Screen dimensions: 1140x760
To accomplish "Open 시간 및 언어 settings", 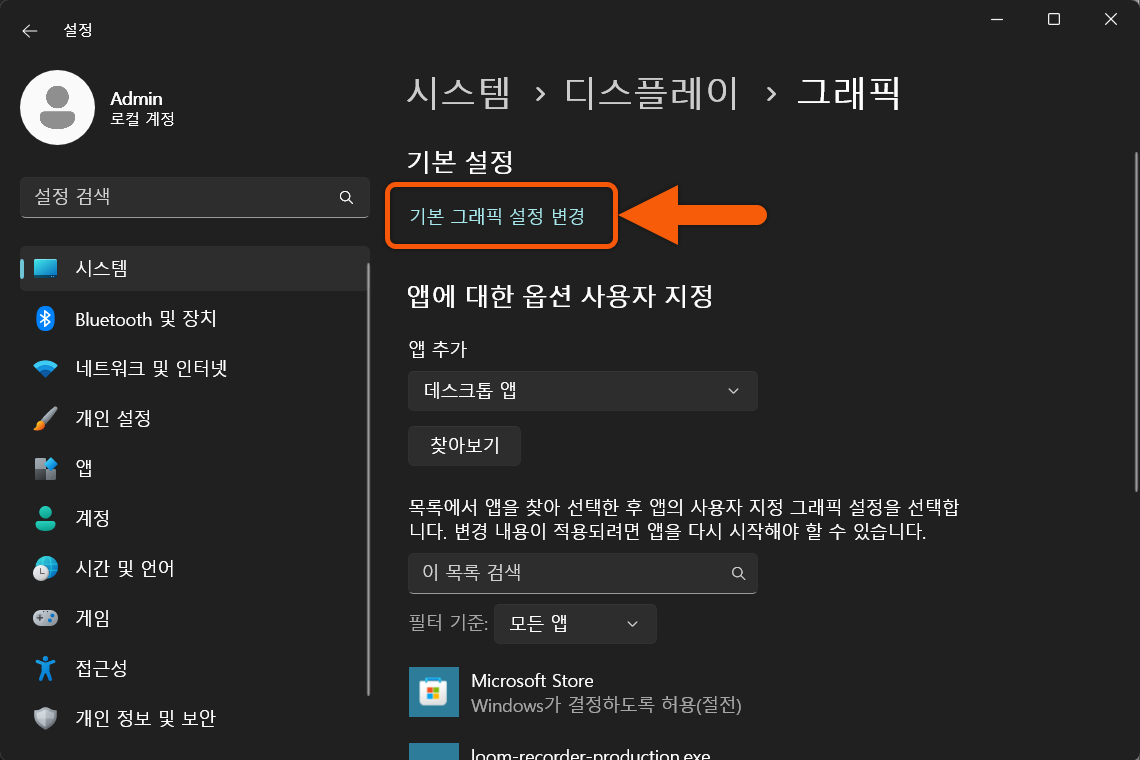I will 44,568.
